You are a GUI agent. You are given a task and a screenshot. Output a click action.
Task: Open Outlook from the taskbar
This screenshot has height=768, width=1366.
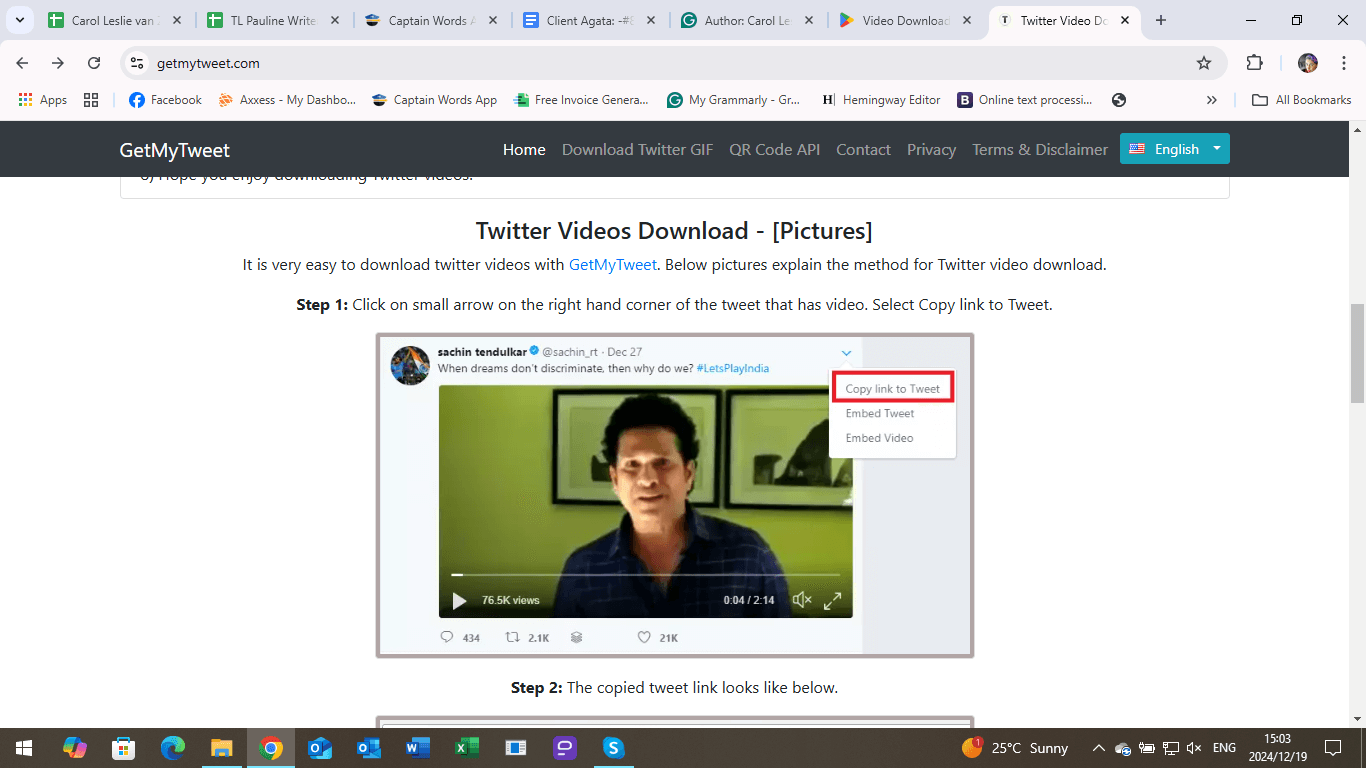pos(369,747)
